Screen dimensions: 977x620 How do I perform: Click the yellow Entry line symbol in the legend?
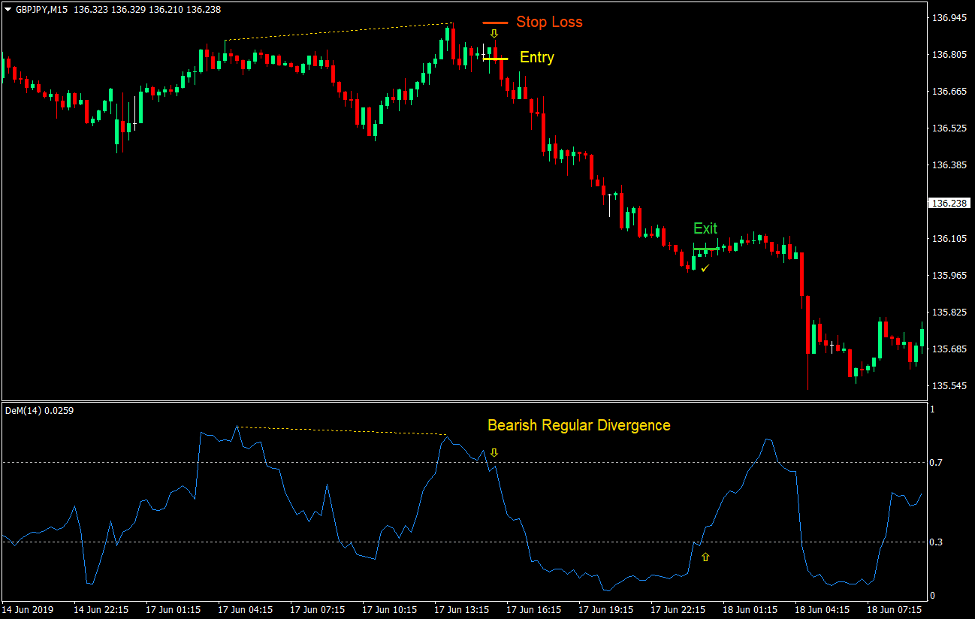[494, 58]
